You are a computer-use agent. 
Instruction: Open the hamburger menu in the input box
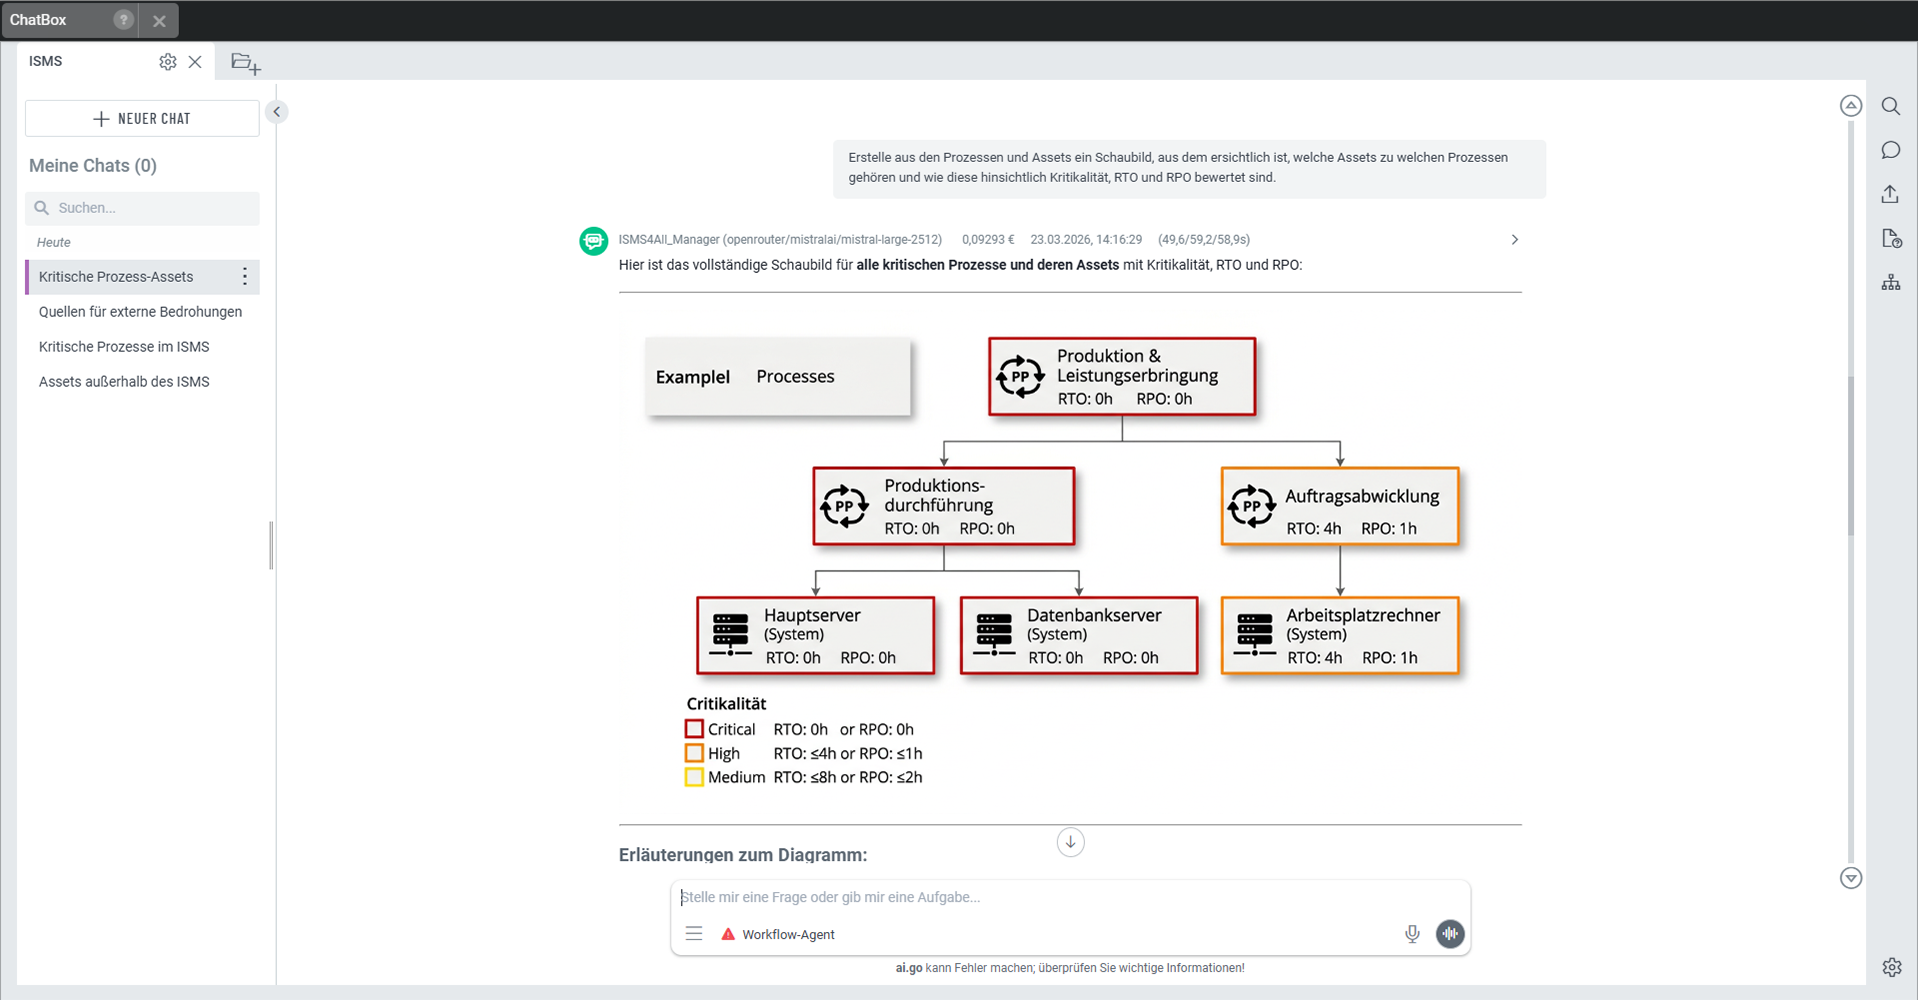tap(694, 934)
